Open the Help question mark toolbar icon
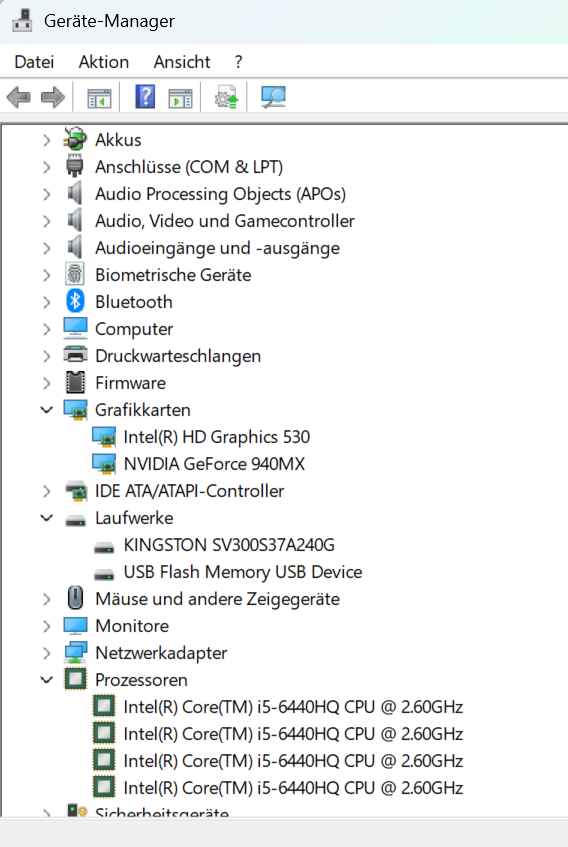The height and width of the screenshot is (847, 568). (x=145, y=97)
